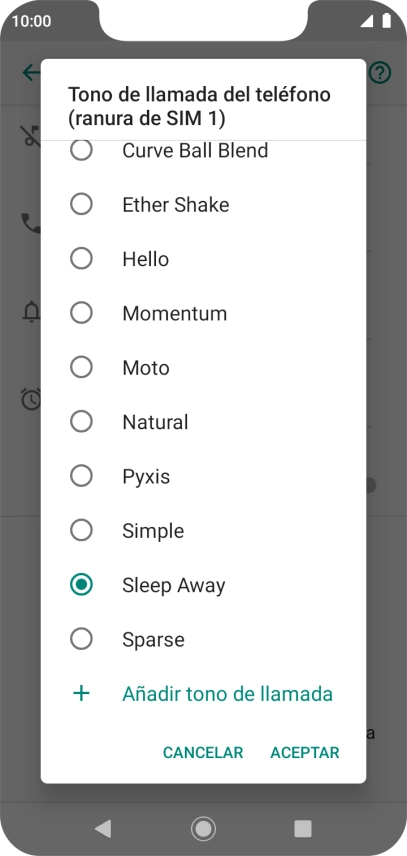Tap the Android home circle button
This screenshot has height=856, width=407.
click(x=204, y=829)
